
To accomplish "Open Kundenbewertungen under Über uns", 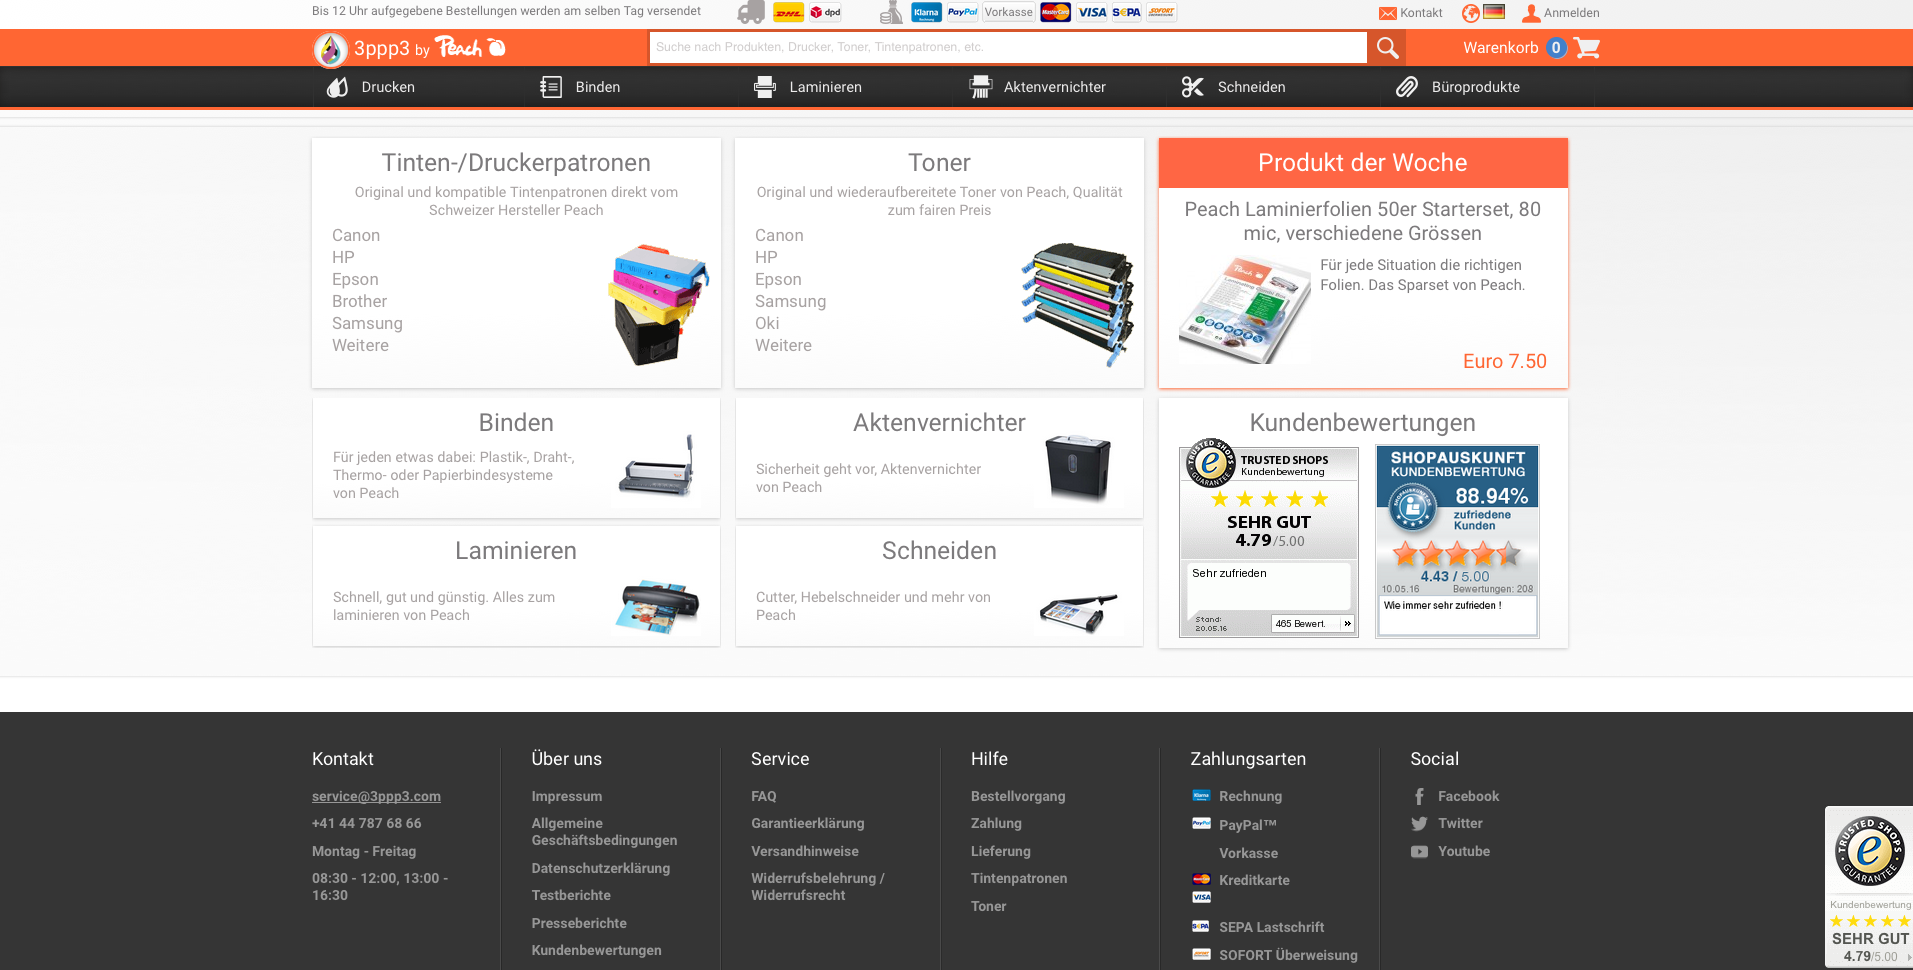I will pyautogui.click(x=596, y=951).
